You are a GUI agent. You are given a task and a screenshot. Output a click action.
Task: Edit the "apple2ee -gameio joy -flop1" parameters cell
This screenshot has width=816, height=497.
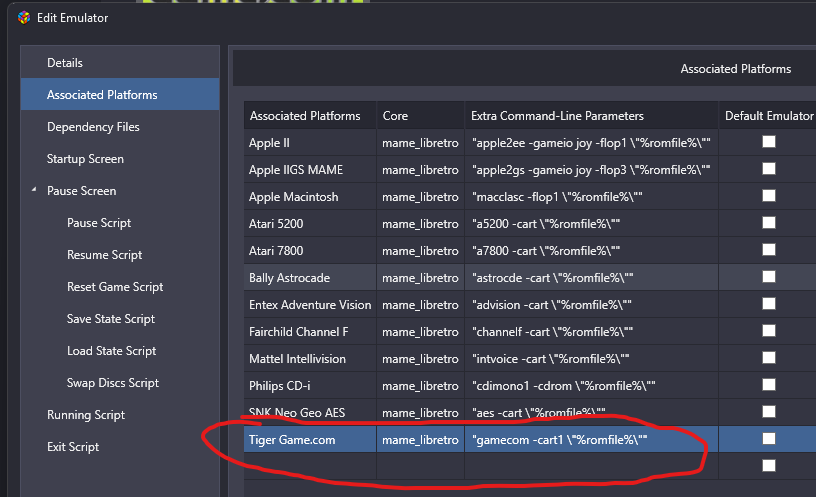[591, 143]
